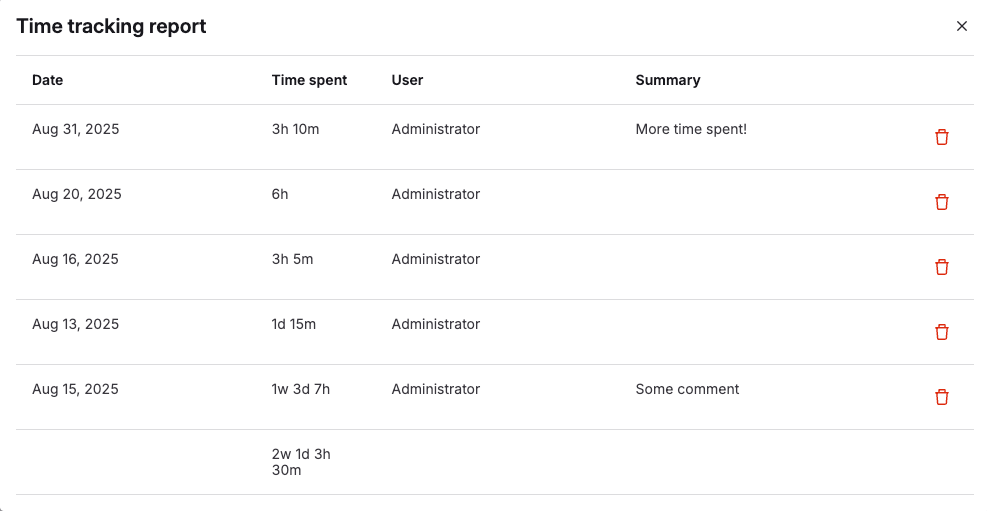The image size is (987, 511).
Task: Delete the Aug 15, 2025 time entry
Action: pyautogui.click(x=941, y=397)
